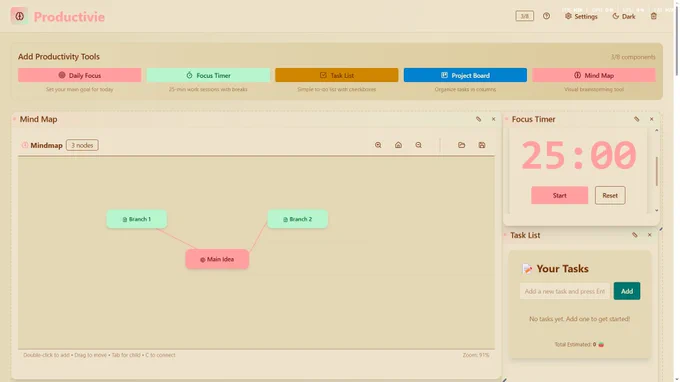Click the 3 nodes badge
The width and height of the screenshot is (680, 382).
coord(82,145)
